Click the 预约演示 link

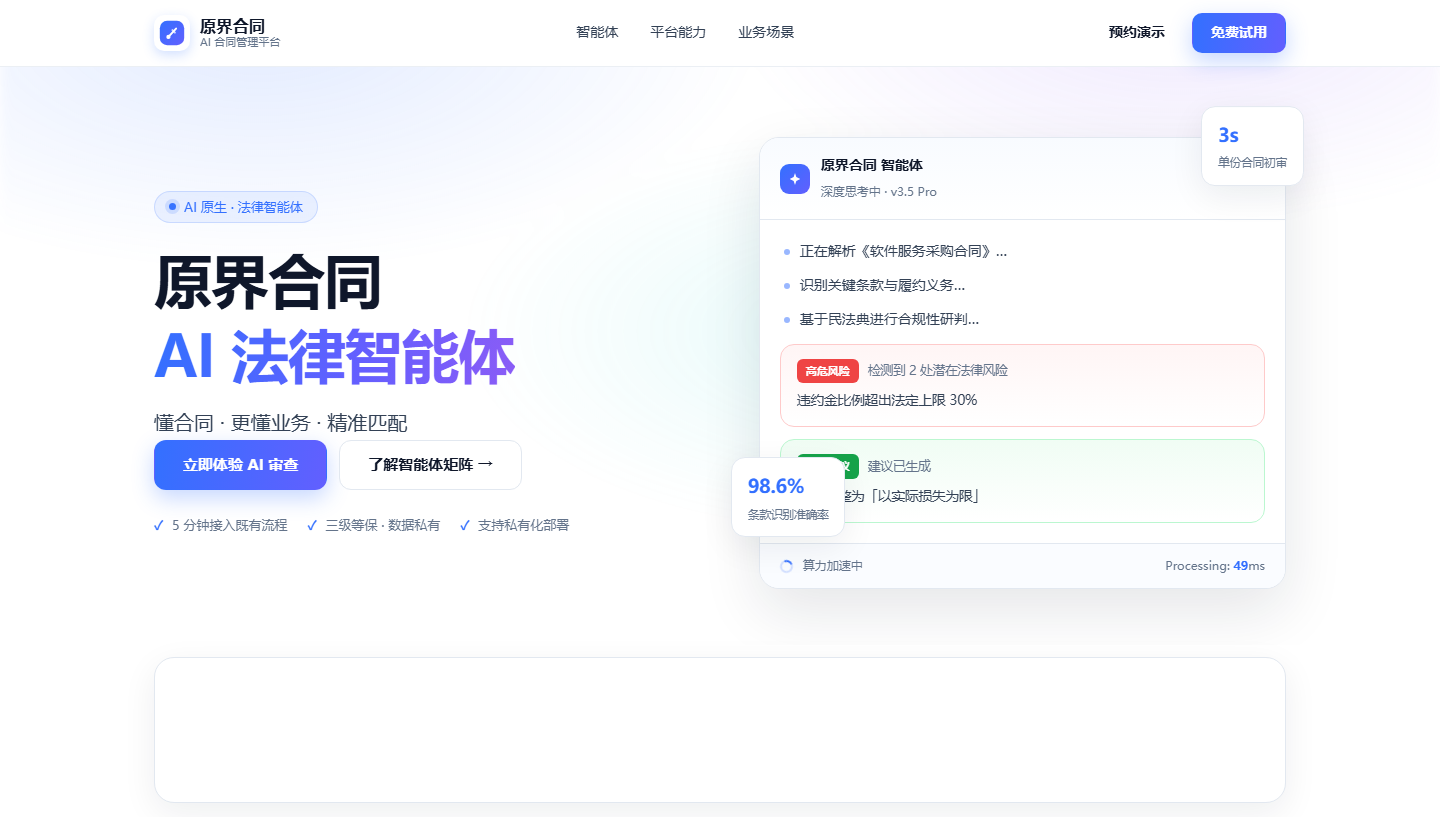(x=1137, y=32)
